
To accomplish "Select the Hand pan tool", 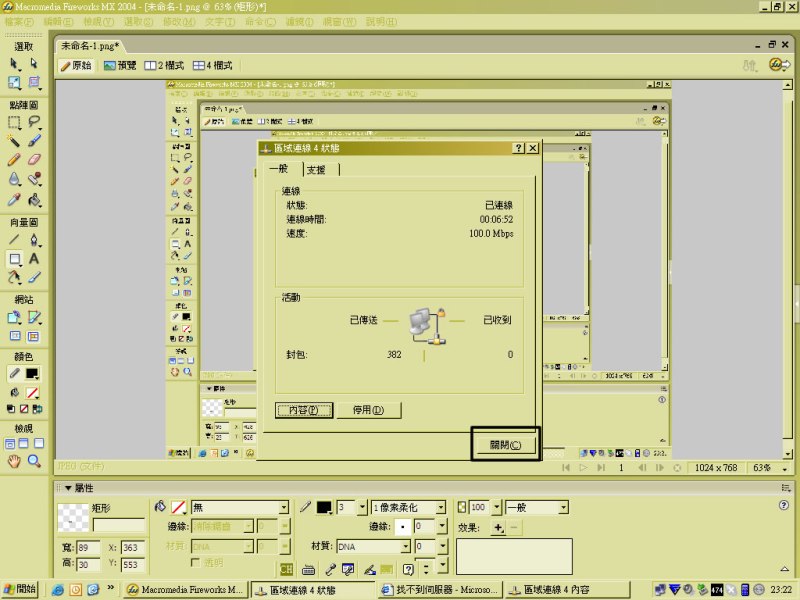I will point(14,461).
